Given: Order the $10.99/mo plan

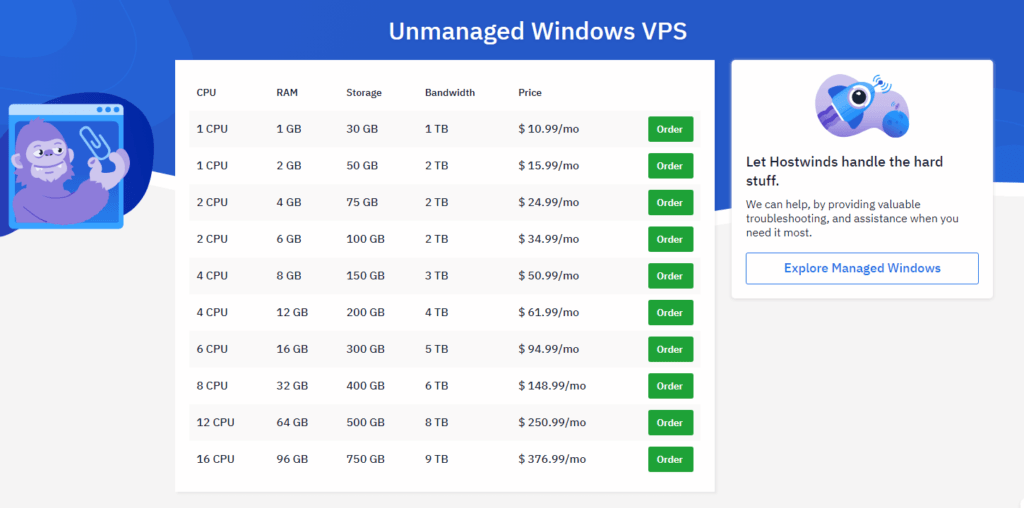Looking at the screenshot, I should coord(670,129).
